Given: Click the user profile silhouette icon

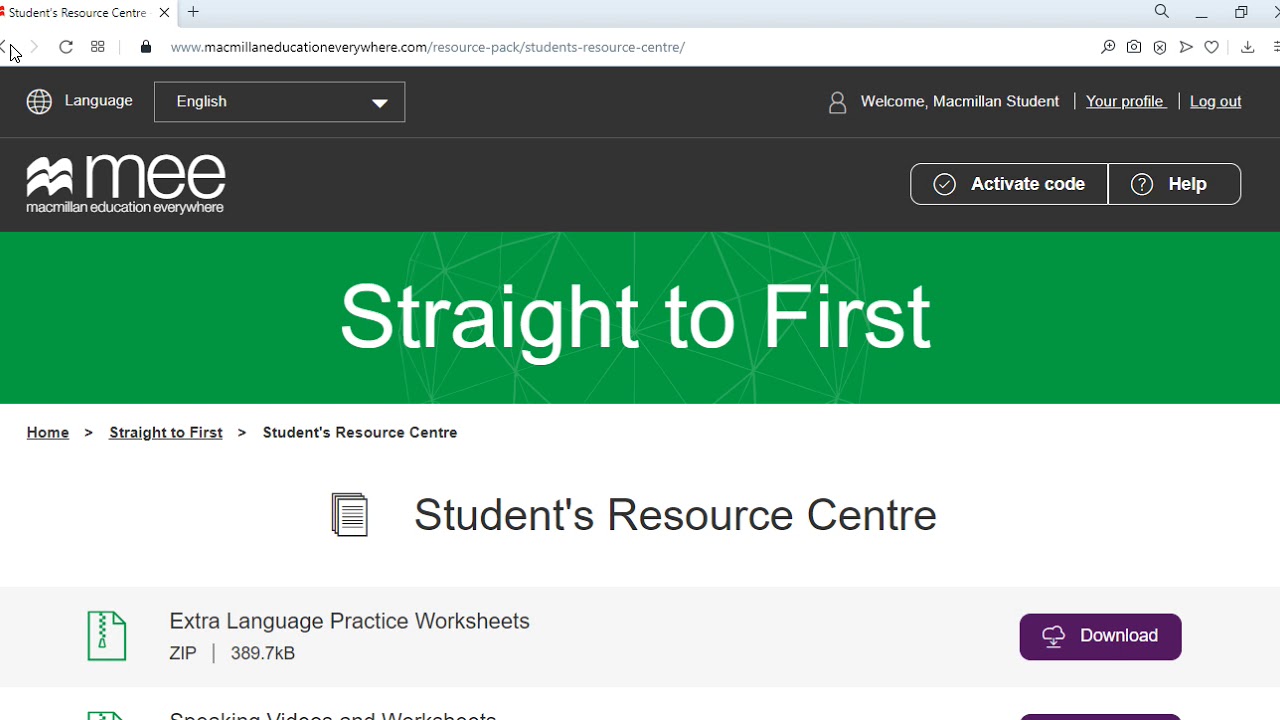Looking at the screenshot, I should point(838,102).
